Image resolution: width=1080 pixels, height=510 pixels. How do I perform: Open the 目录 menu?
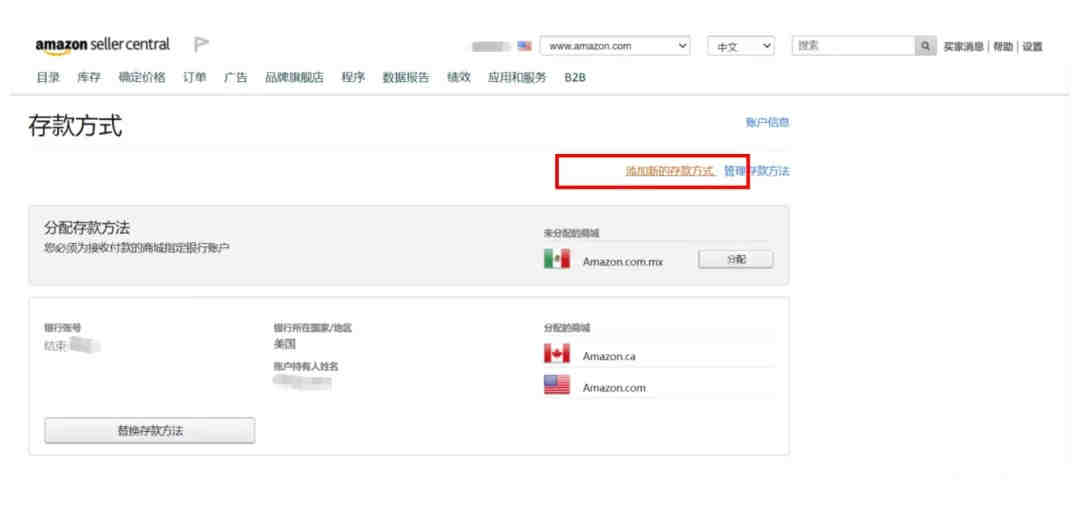pyautogui.click(x=48, y=78)
